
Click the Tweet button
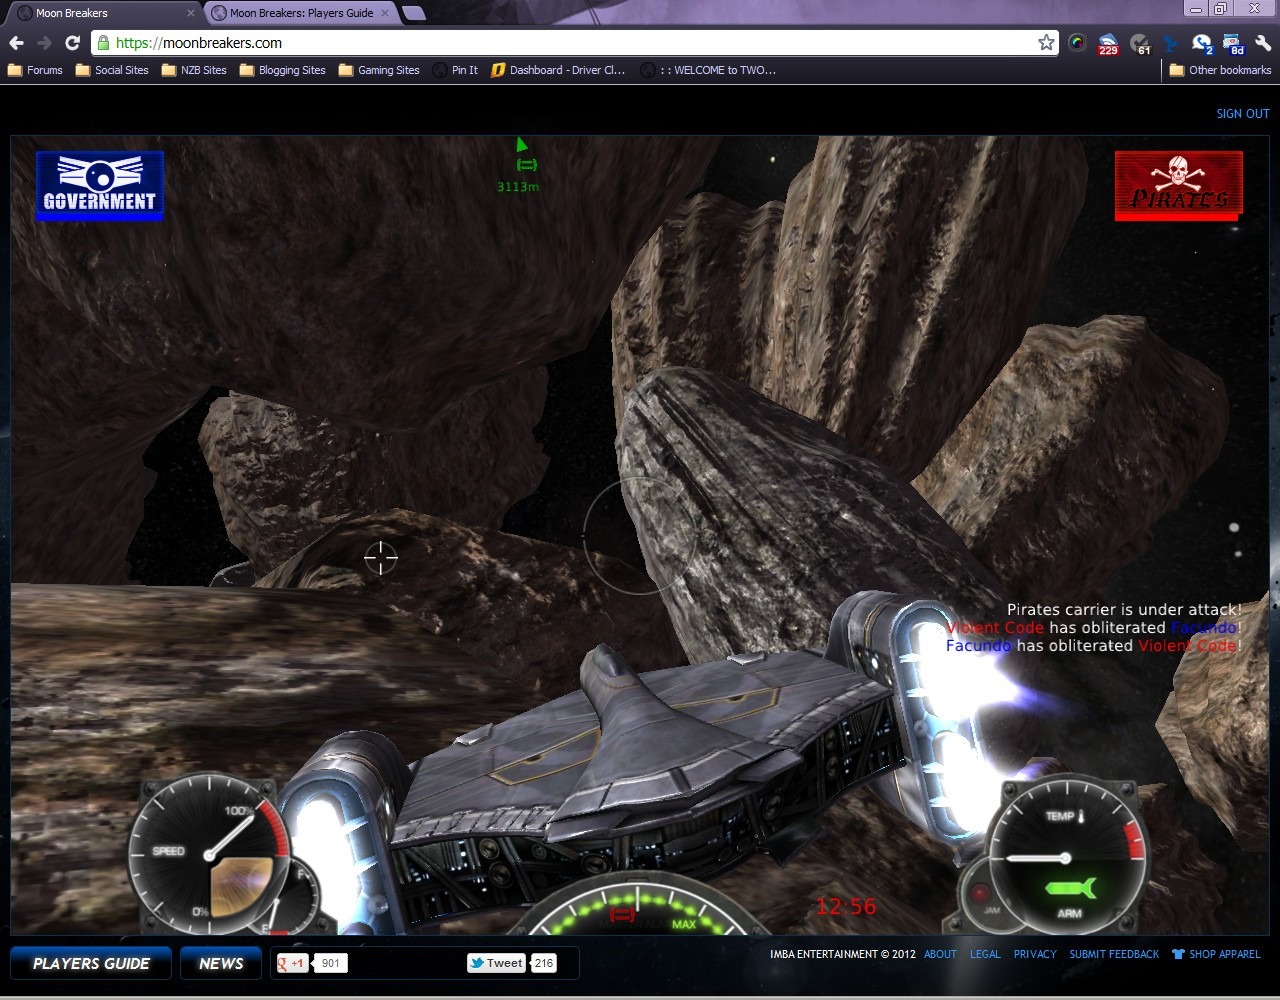pyautogui.click(x=496, y=963)
